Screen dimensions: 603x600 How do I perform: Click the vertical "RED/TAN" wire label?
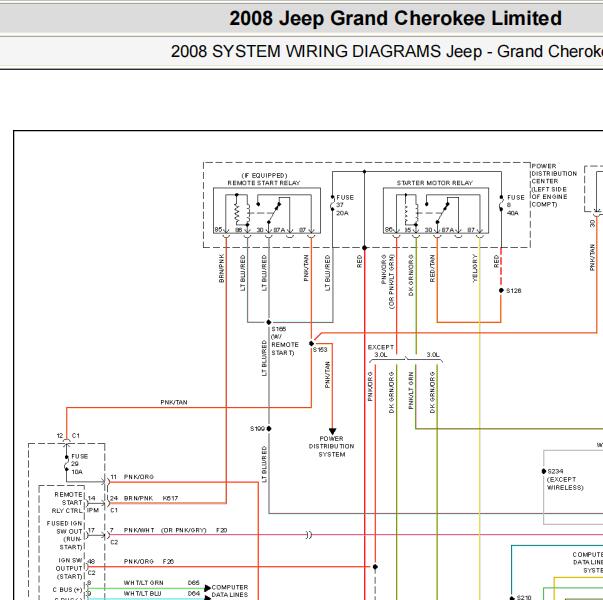[x=432, y=268]
